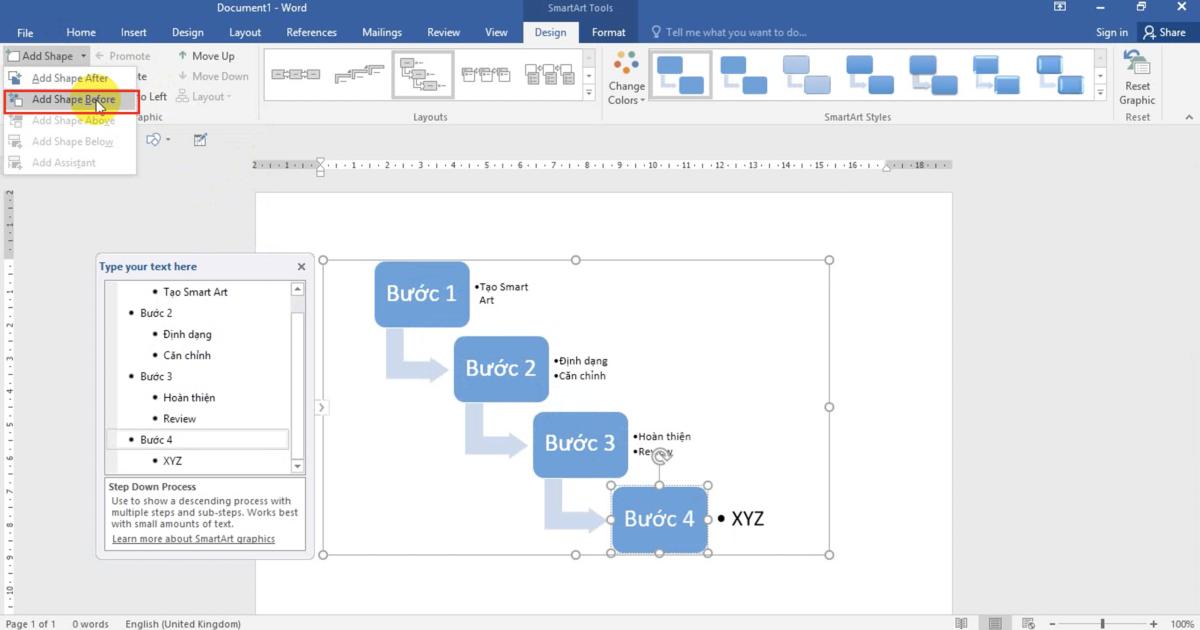The width and height of the screenshot is (1200, 630).
Task: Open the Add Shape dropdown arrow
Action: [84, 56]
